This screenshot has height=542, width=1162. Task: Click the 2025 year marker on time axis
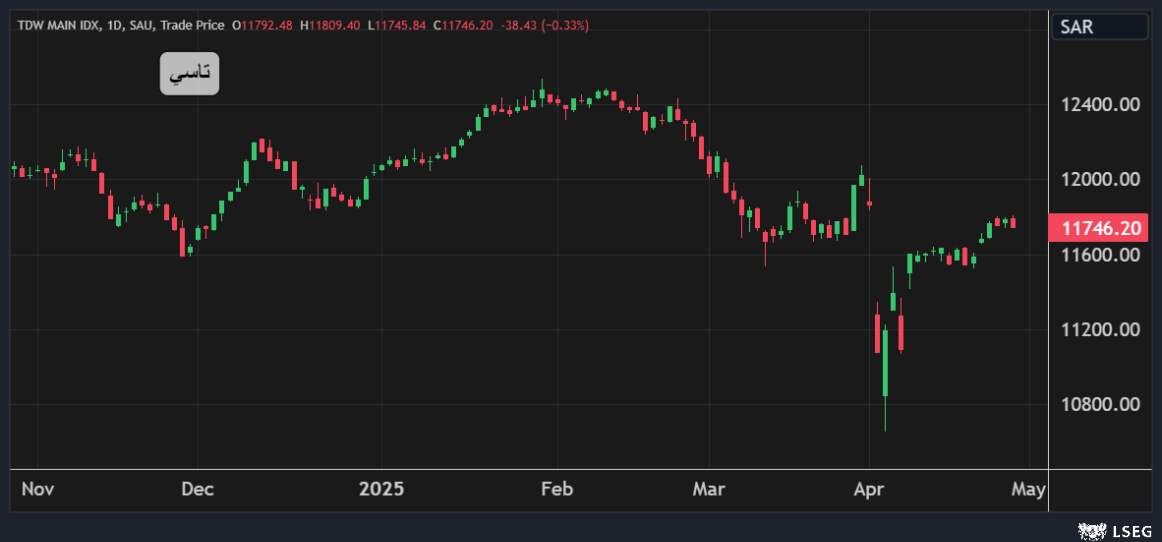click(x=381, y=489)
